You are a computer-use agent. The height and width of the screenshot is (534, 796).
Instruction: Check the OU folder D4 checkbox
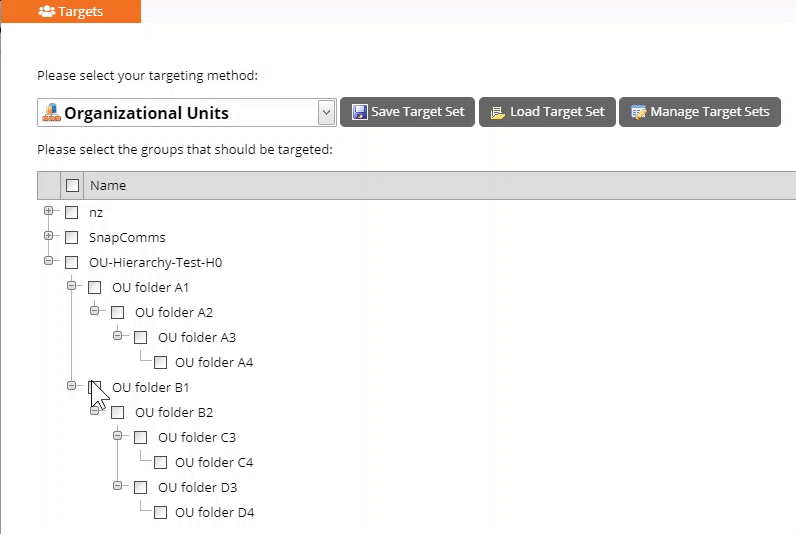160,513
